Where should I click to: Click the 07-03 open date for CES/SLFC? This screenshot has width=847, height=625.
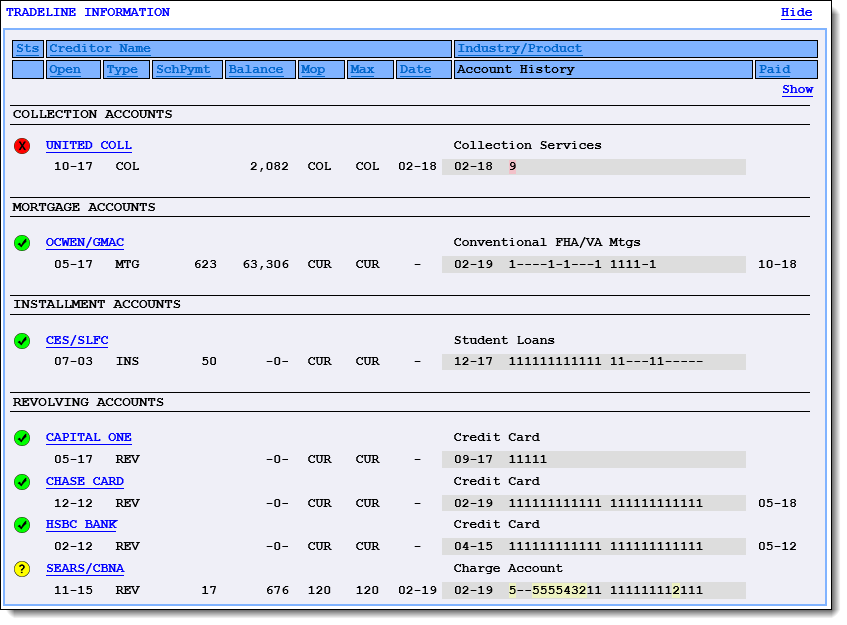coord(73,361)
